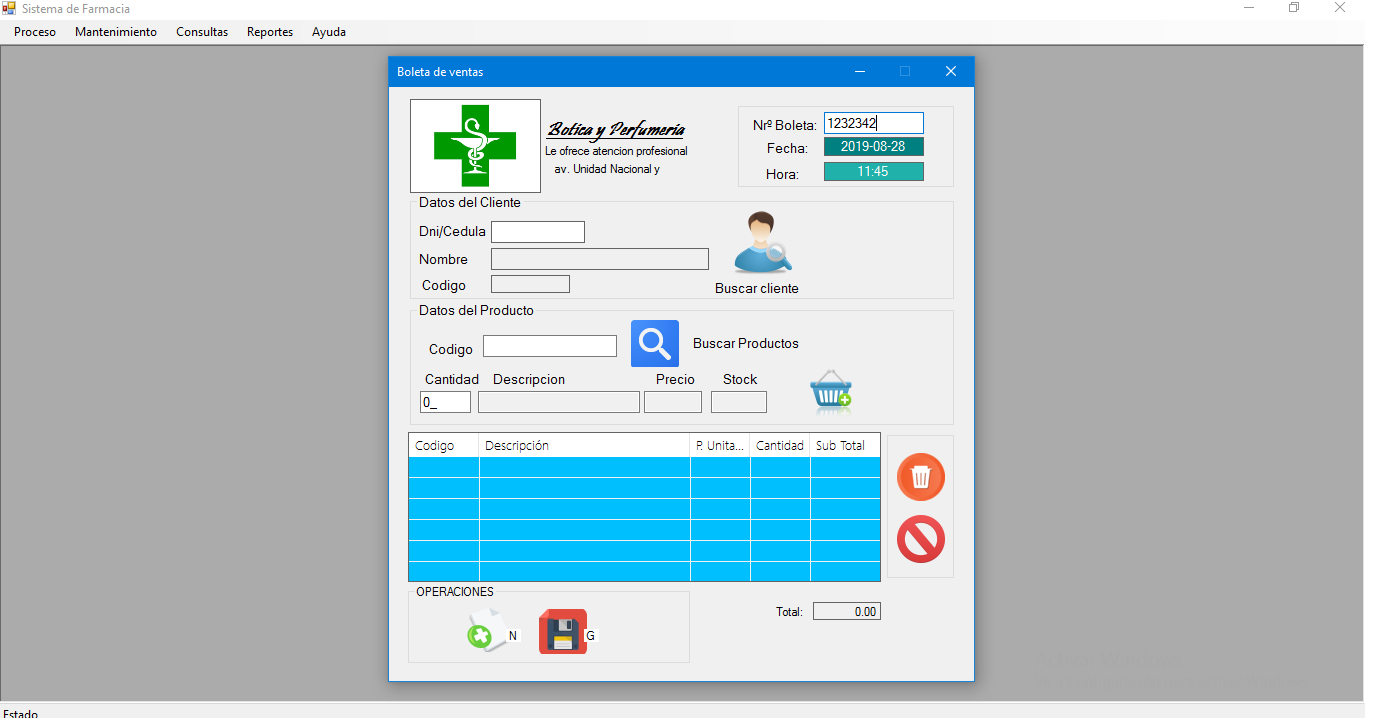The height and width of the screenshot is (718, 1382).
Task: Open the Proceso menu
Action: [35, 32]
